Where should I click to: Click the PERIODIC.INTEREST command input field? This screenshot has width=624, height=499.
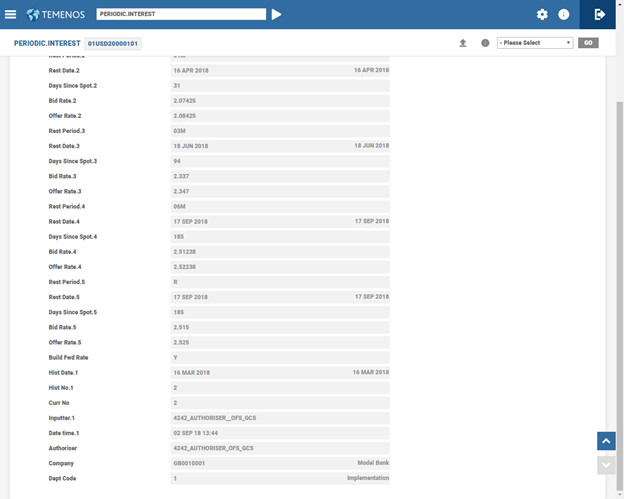click(181, 14)
